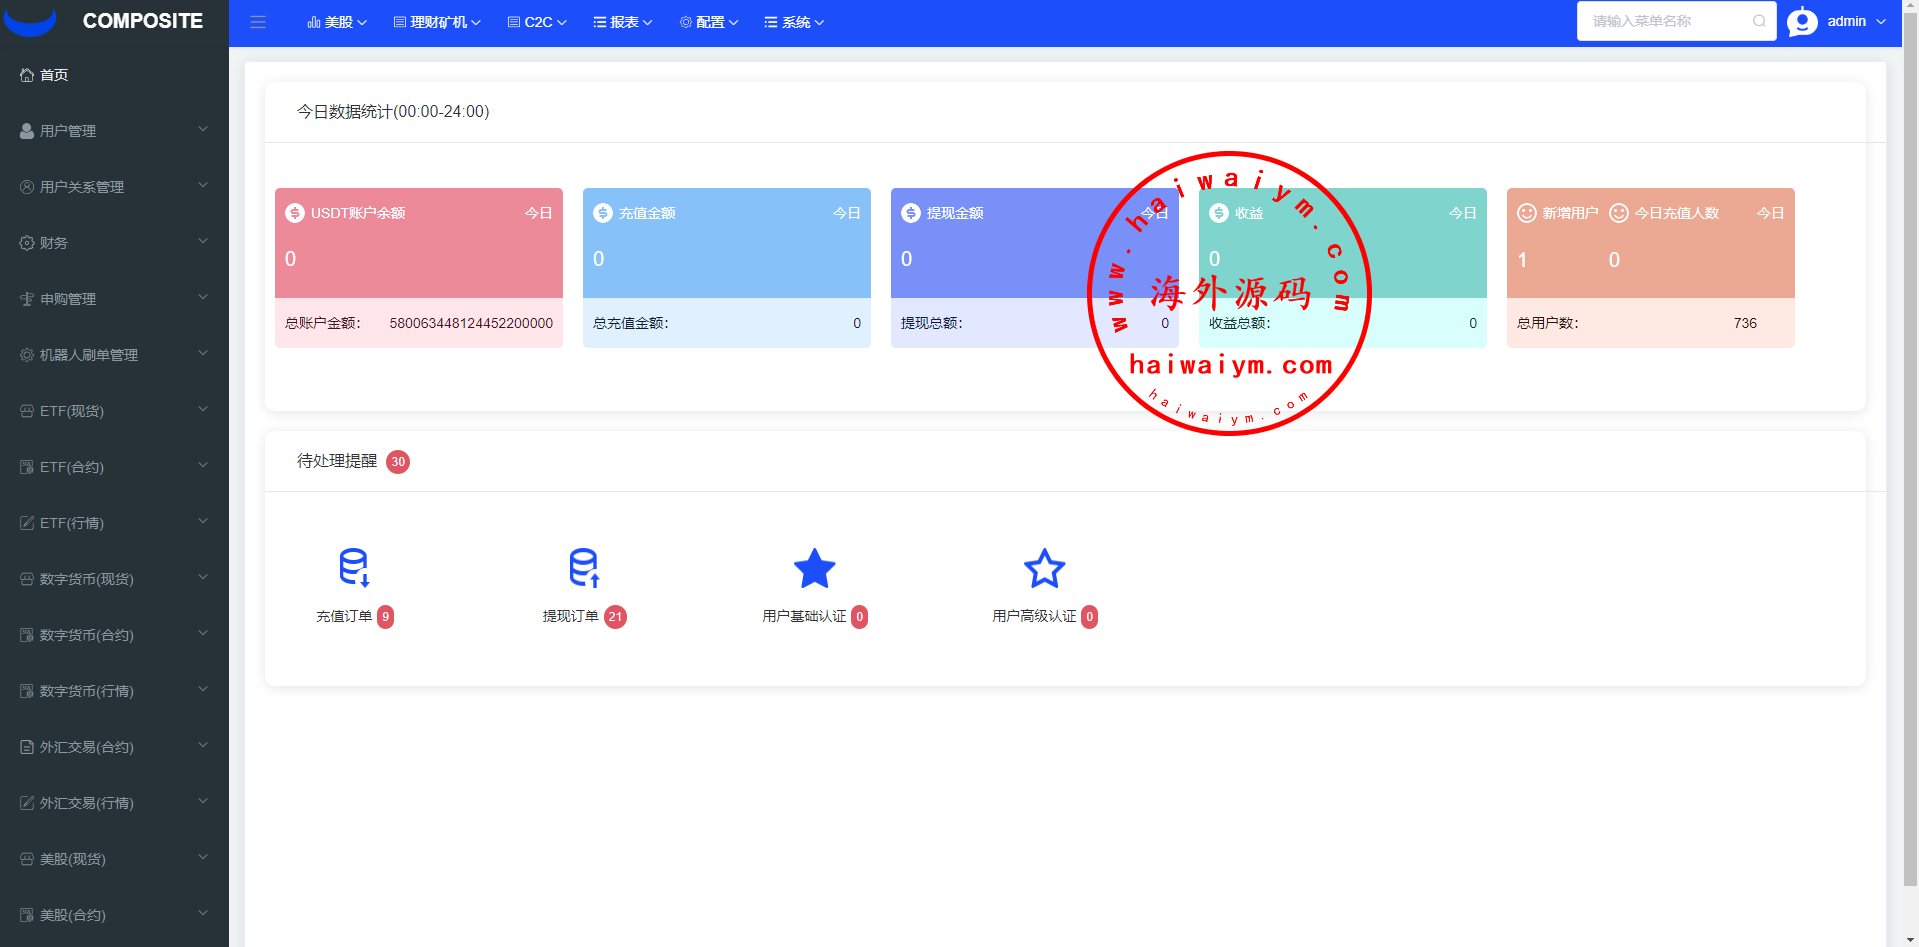Screen dimensions: 1919x947
Task: Click the menu name search field
Action: pyautogui.click(x=1665, y=21)
